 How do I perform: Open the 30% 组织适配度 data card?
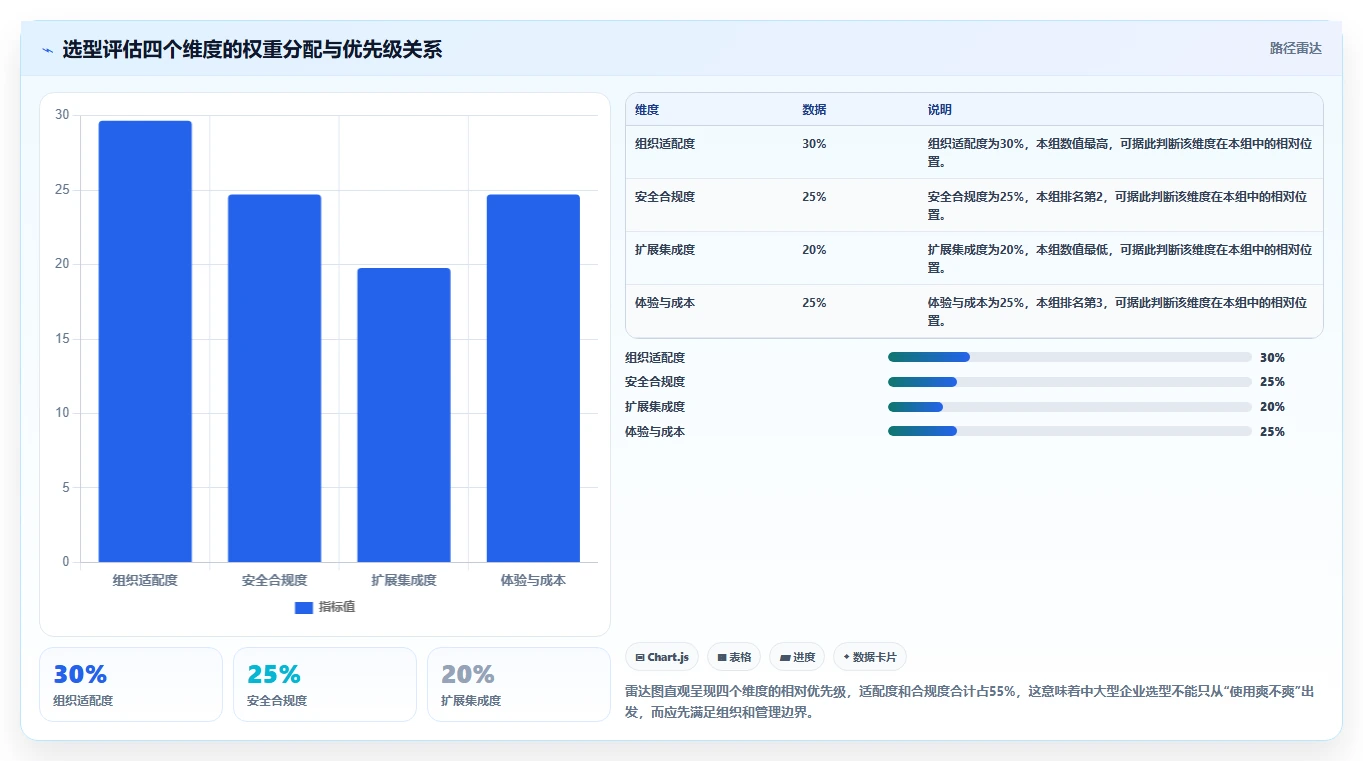(x=131, y=685)
